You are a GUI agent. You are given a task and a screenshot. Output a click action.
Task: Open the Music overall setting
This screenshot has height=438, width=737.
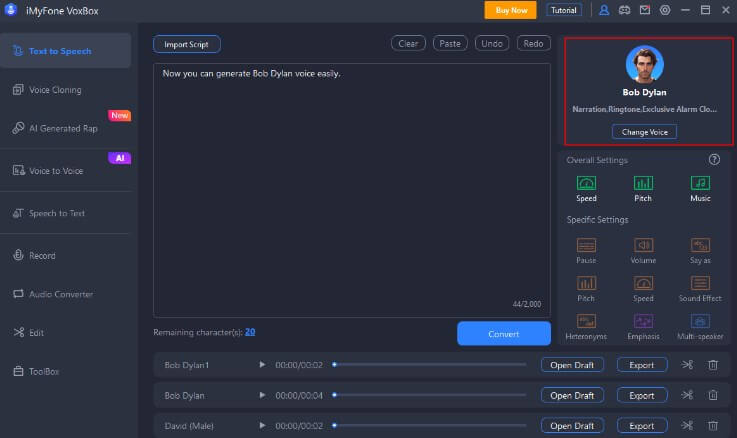700,188
